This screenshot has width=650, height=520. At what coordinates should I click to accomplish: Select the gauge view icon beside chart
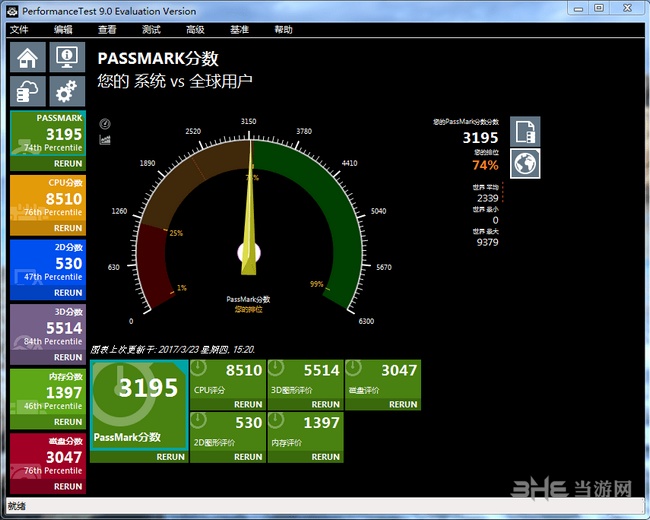(x=105, y=124)
